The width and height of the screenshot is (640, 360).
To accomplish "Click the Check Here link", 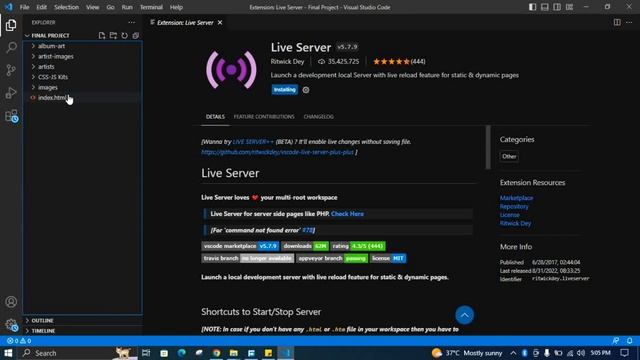I will (x=347, y=214).
